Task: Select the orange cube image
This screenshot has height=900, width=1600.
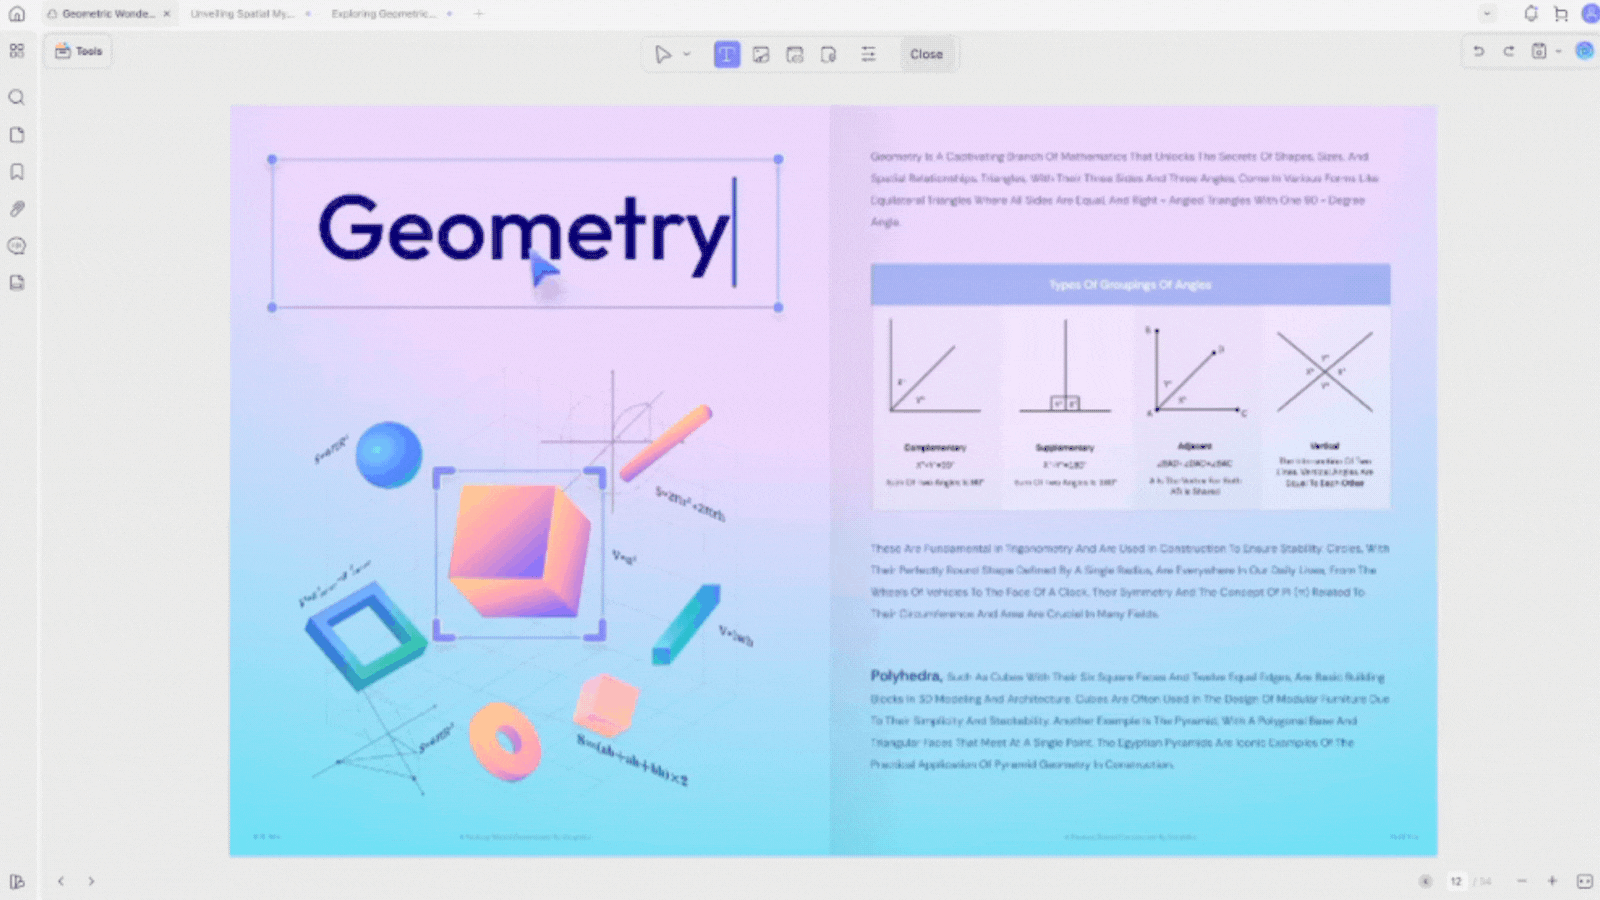Action: 520,553
